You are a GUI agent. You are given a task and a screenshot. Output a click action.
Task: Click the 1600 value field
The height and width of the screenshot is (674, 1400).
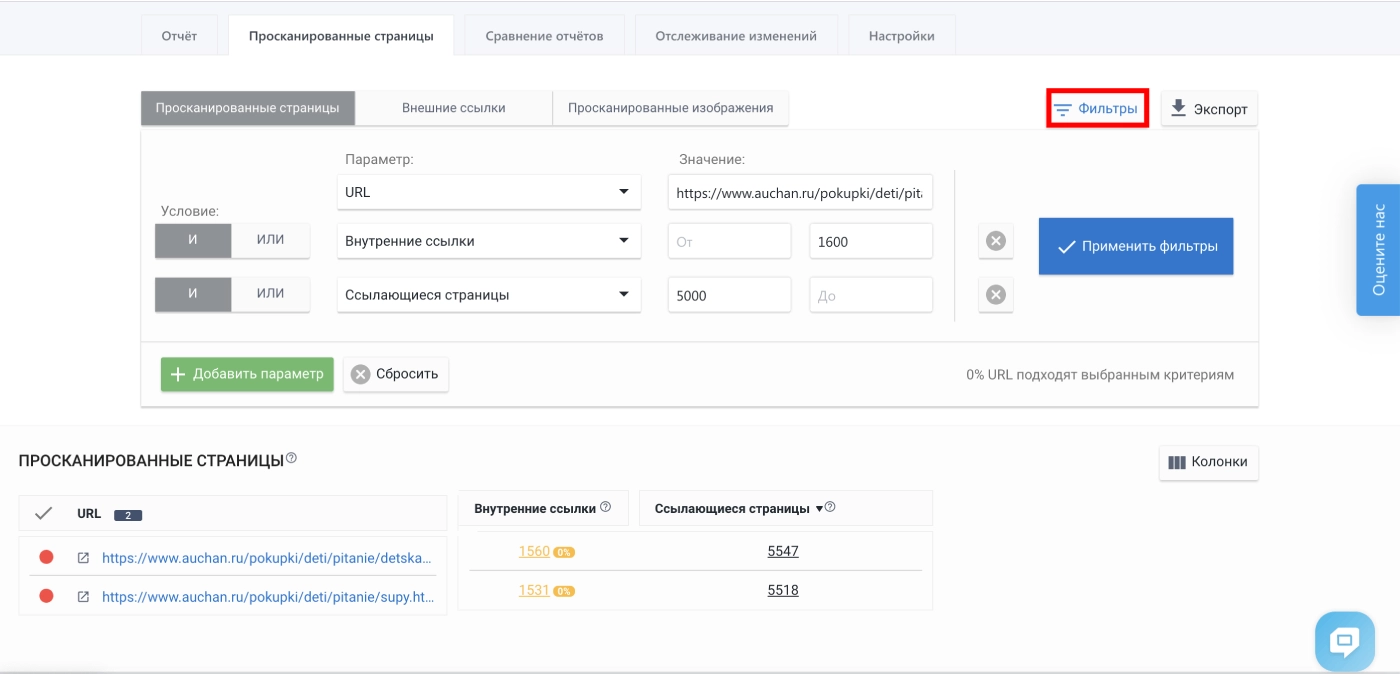pyautogui.click(x=871, y=241)
